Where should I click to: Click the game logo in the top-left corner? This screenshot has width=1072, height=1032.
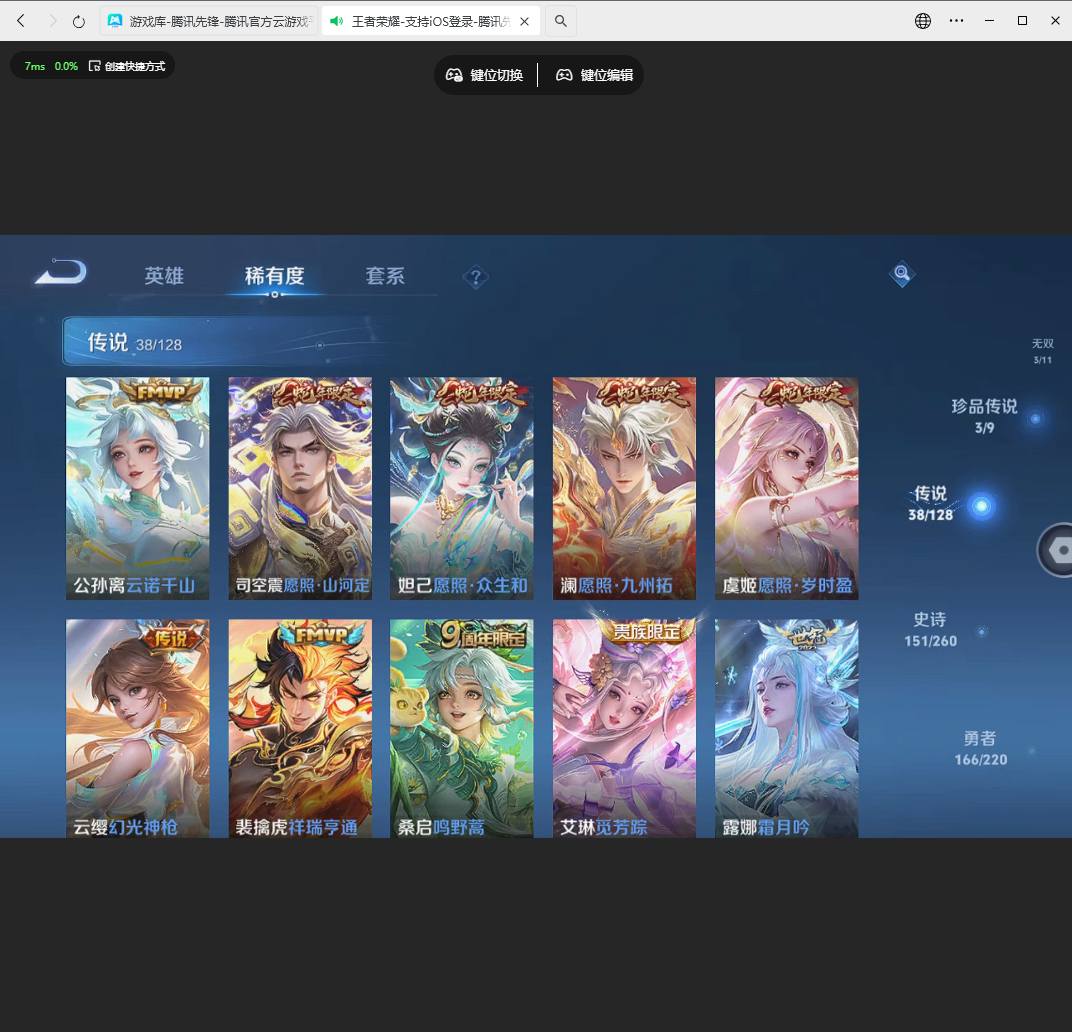(x=59, y=271)
